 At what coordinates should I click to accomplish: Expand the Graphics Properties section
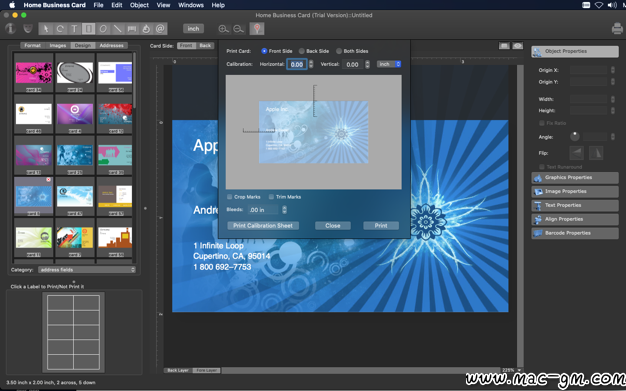575,178
